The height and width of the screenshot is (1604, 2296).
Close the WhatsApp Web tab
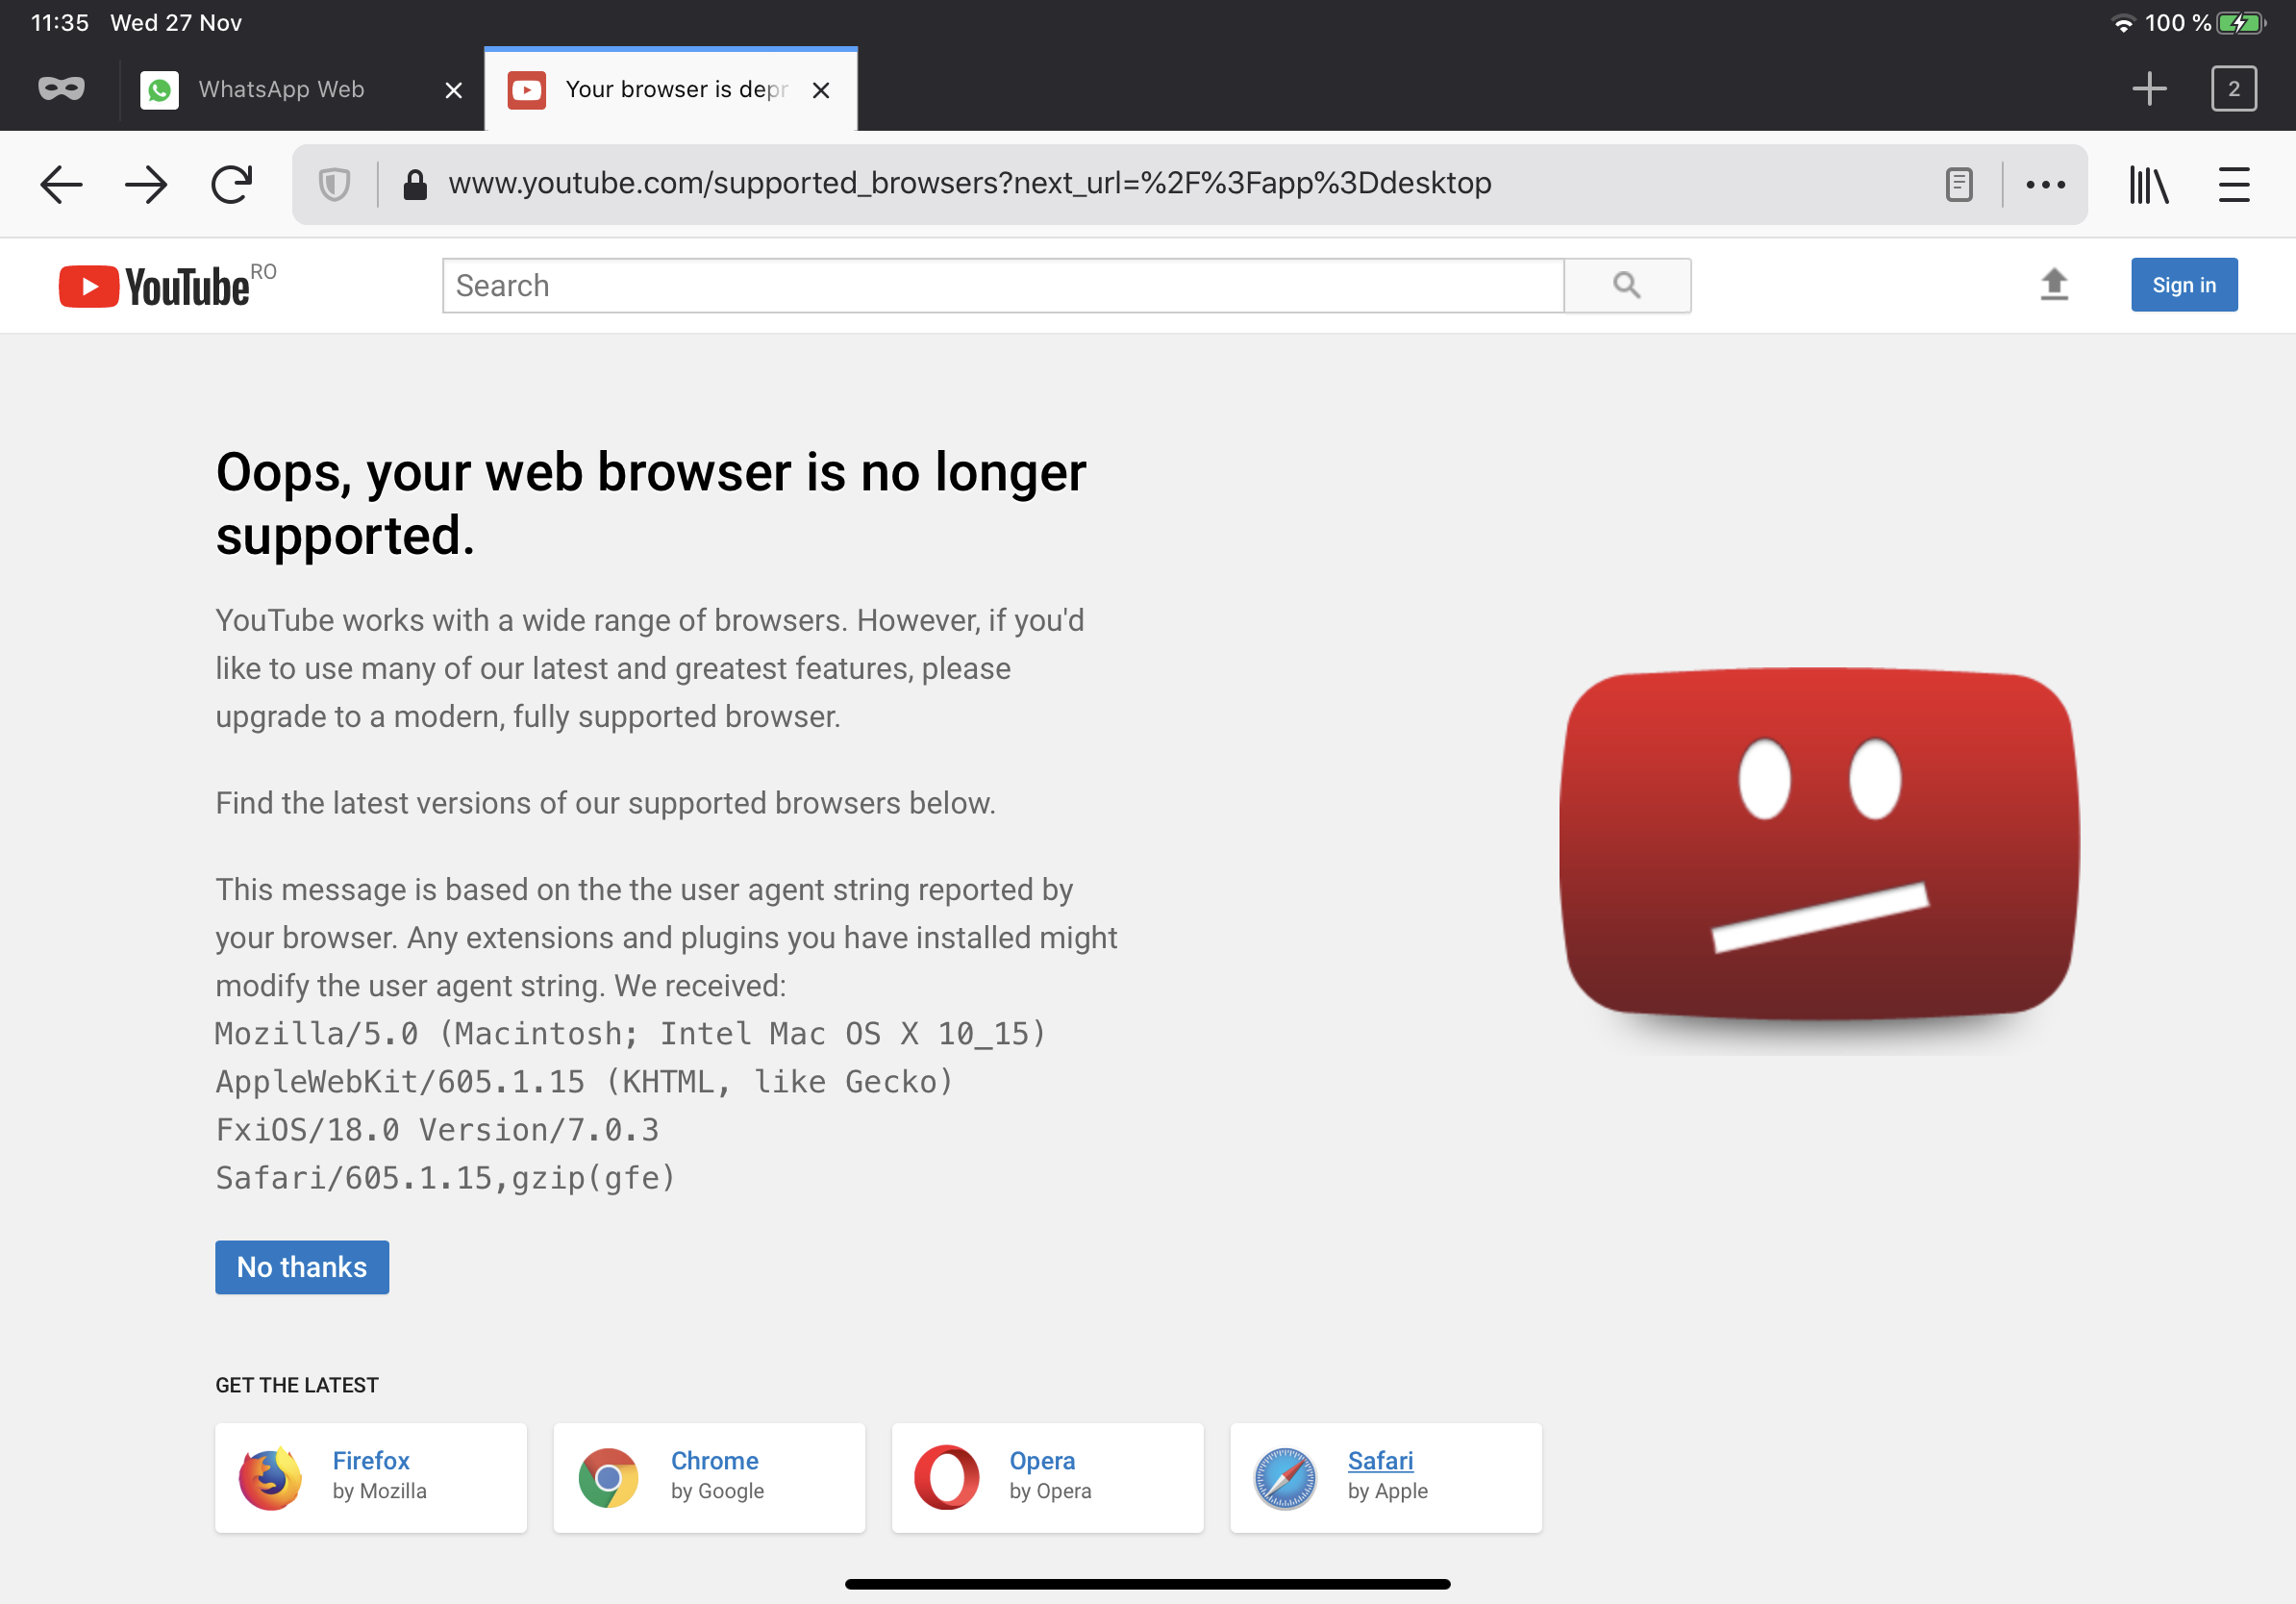(453, 90)
